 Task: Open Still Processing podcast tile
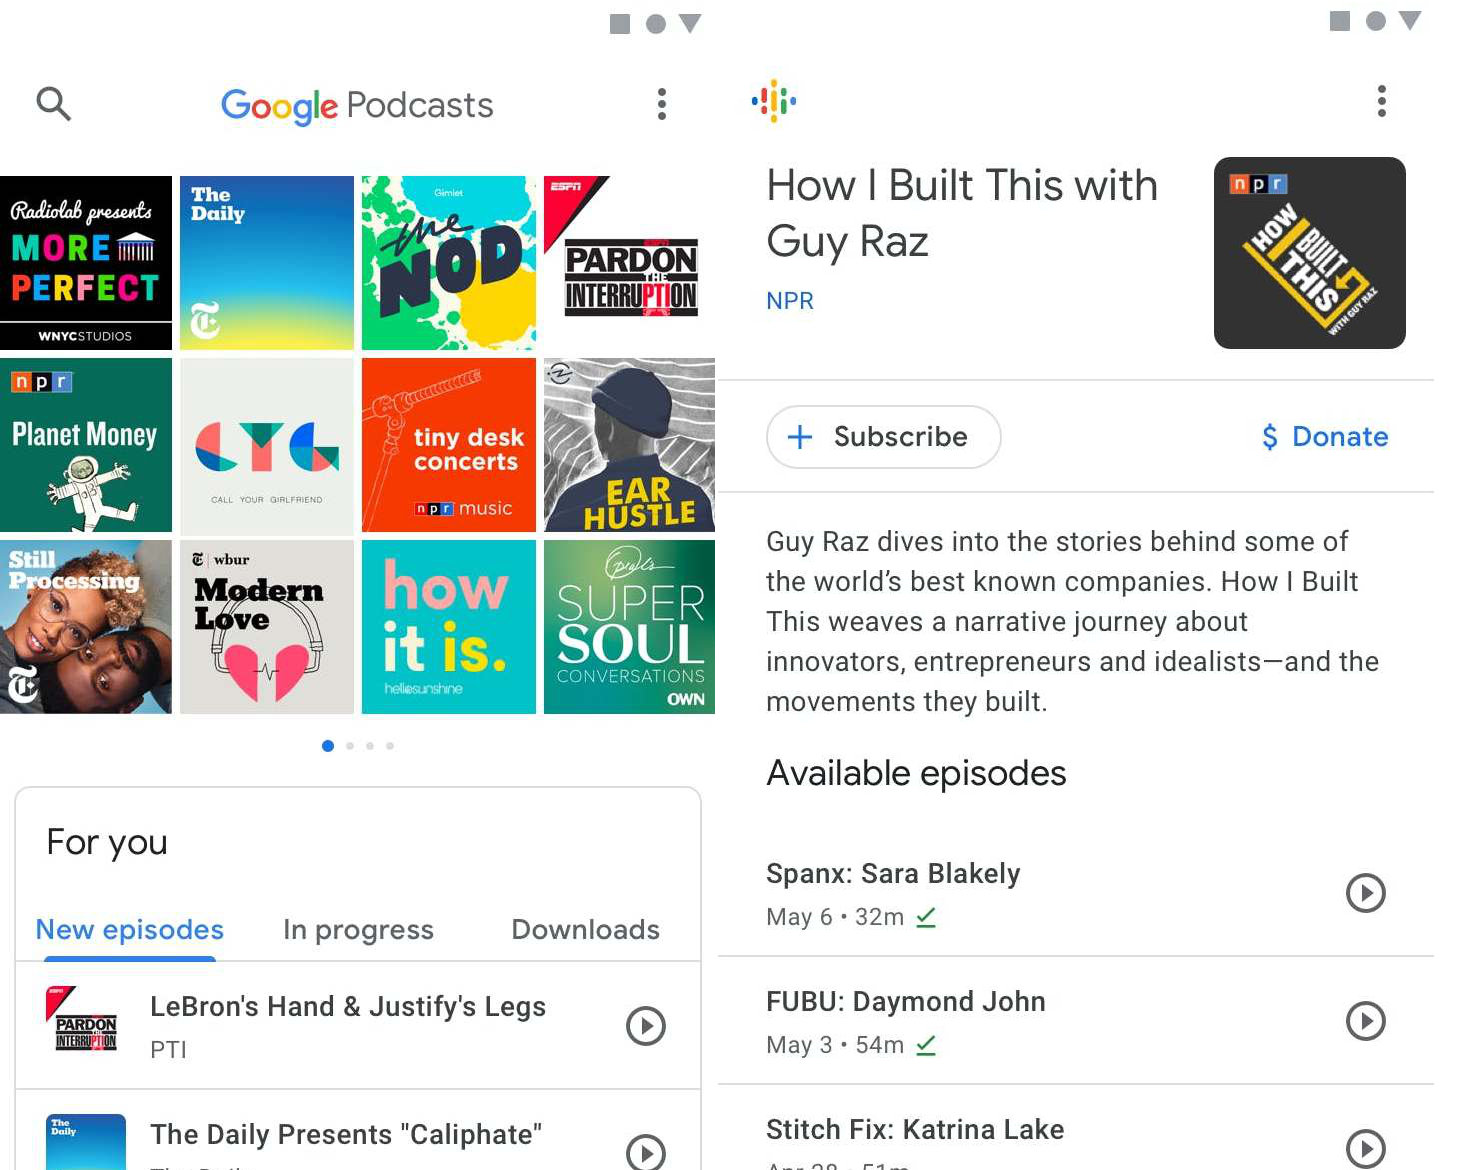point(86,627)
